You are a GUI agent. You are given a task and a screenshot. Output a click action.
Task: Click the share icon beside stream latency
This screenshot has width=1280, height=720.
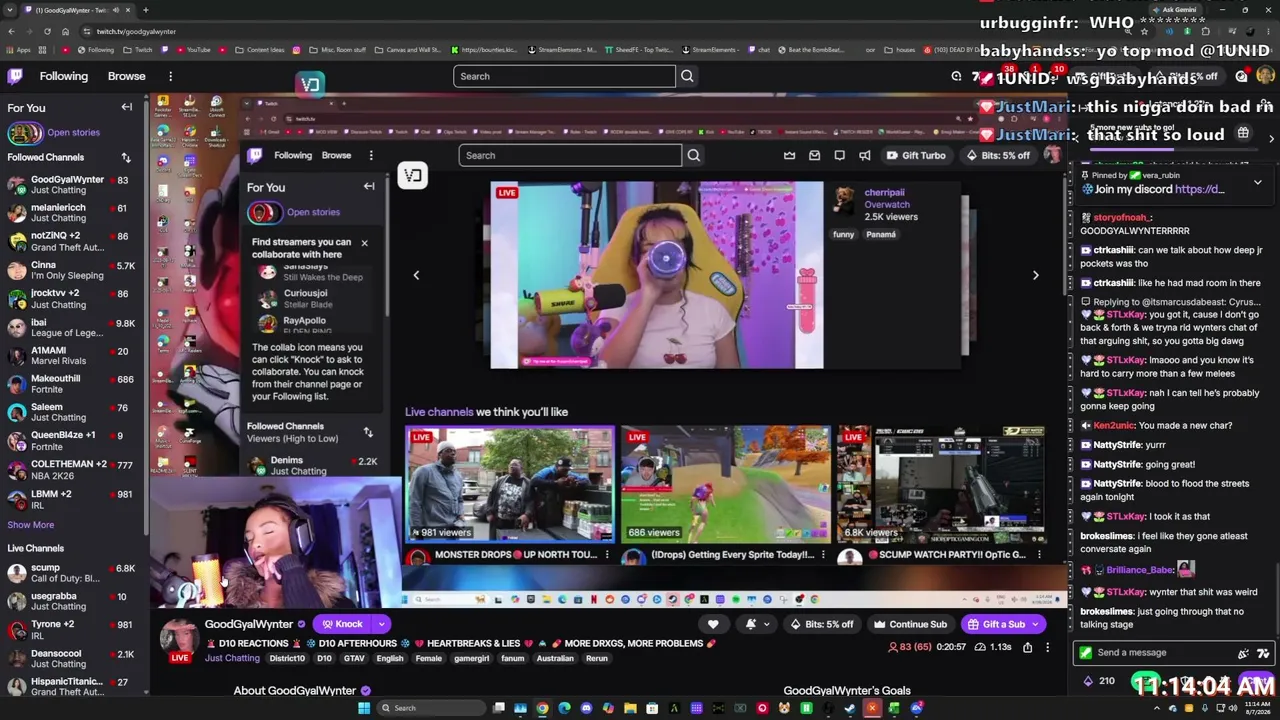1027,647
